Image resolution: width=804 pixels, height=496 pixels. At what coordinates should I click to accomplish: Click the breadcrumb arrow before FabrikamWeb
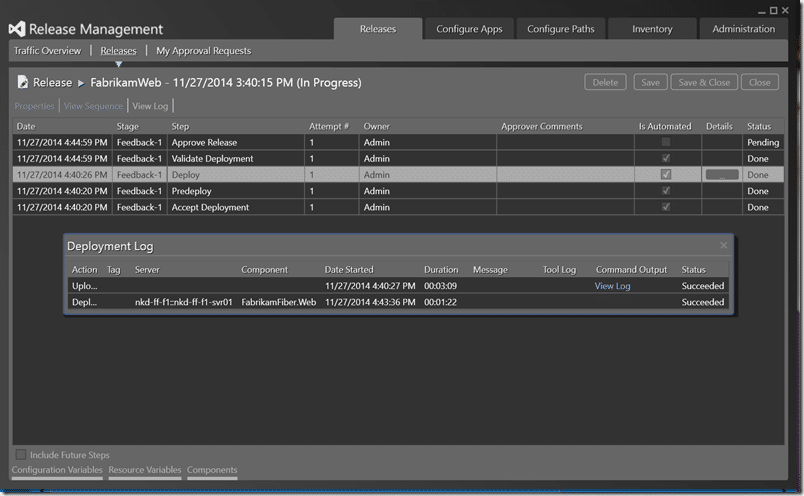[x=81, y=83]
